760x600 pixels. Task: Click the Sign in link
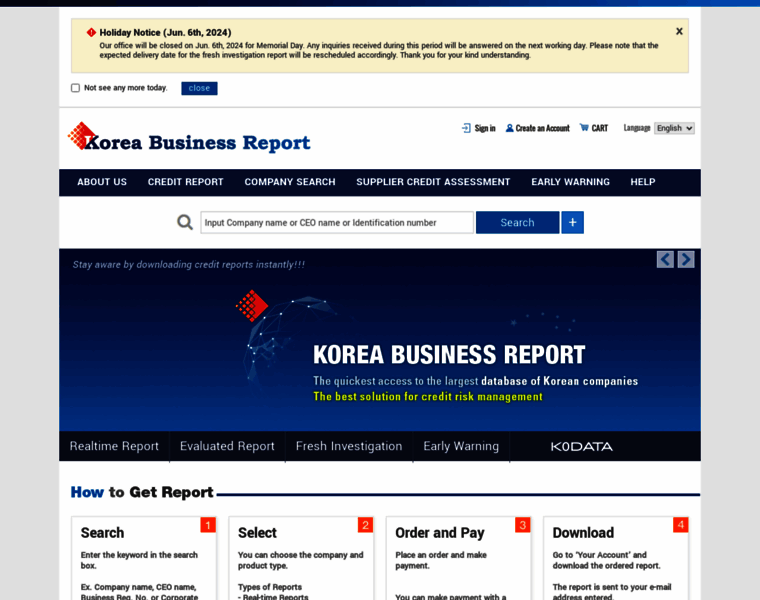coord(485,128)
